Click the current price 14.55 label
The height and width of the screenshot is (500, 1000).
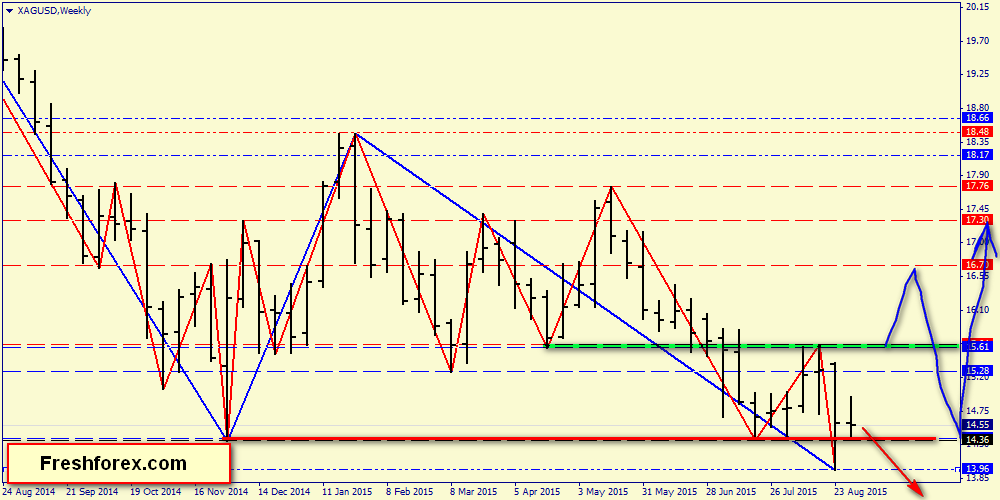click(x=978, y=425)
